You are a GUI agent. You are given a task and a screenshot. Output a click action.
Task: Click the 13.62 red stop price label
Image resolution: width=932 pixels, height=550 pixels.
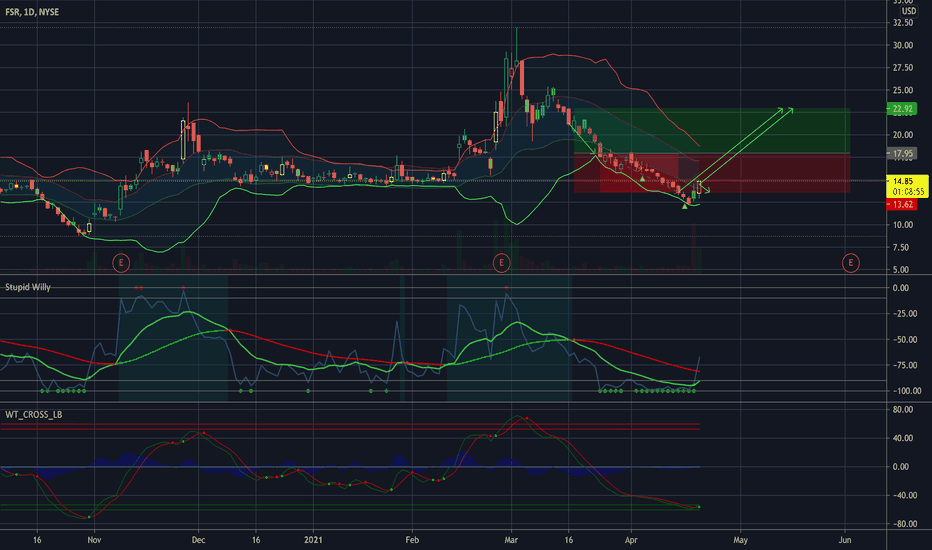[902, 205]
